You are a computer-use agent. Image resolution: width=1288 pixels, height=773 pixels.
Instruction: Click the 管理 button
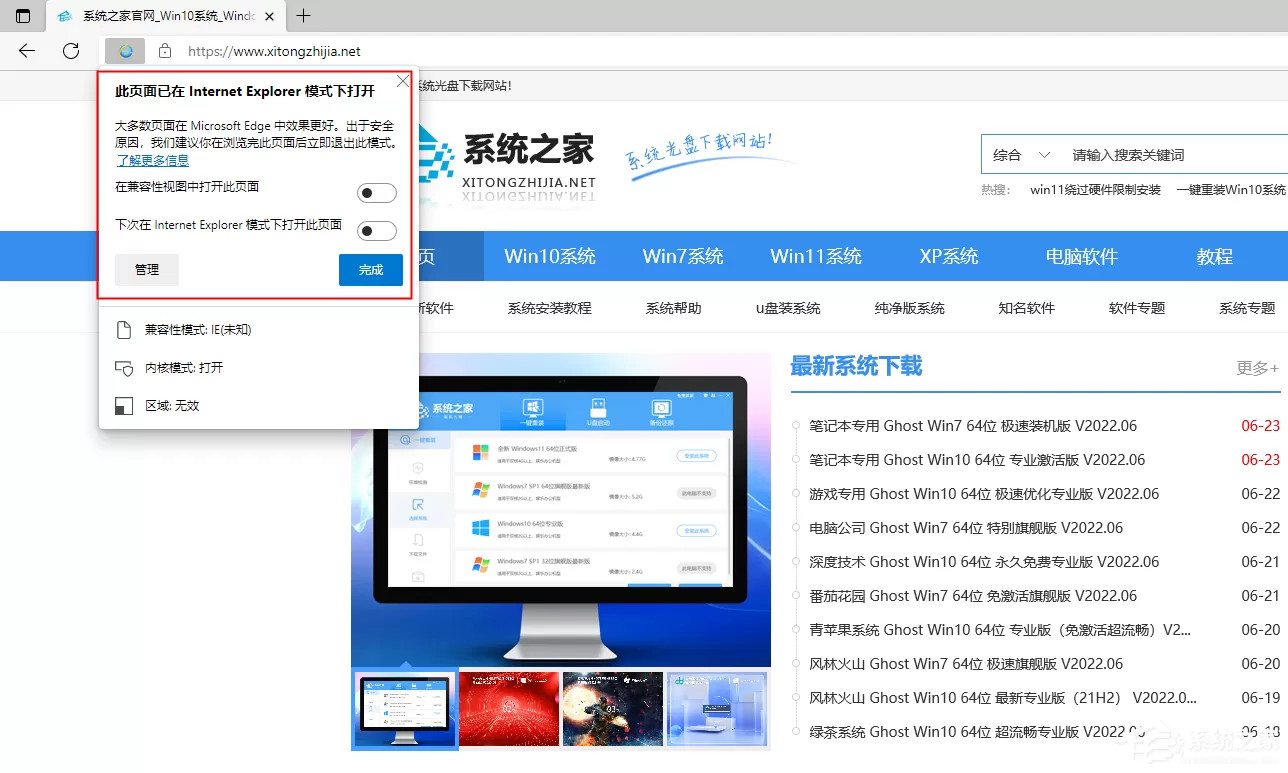pos(147,270)
